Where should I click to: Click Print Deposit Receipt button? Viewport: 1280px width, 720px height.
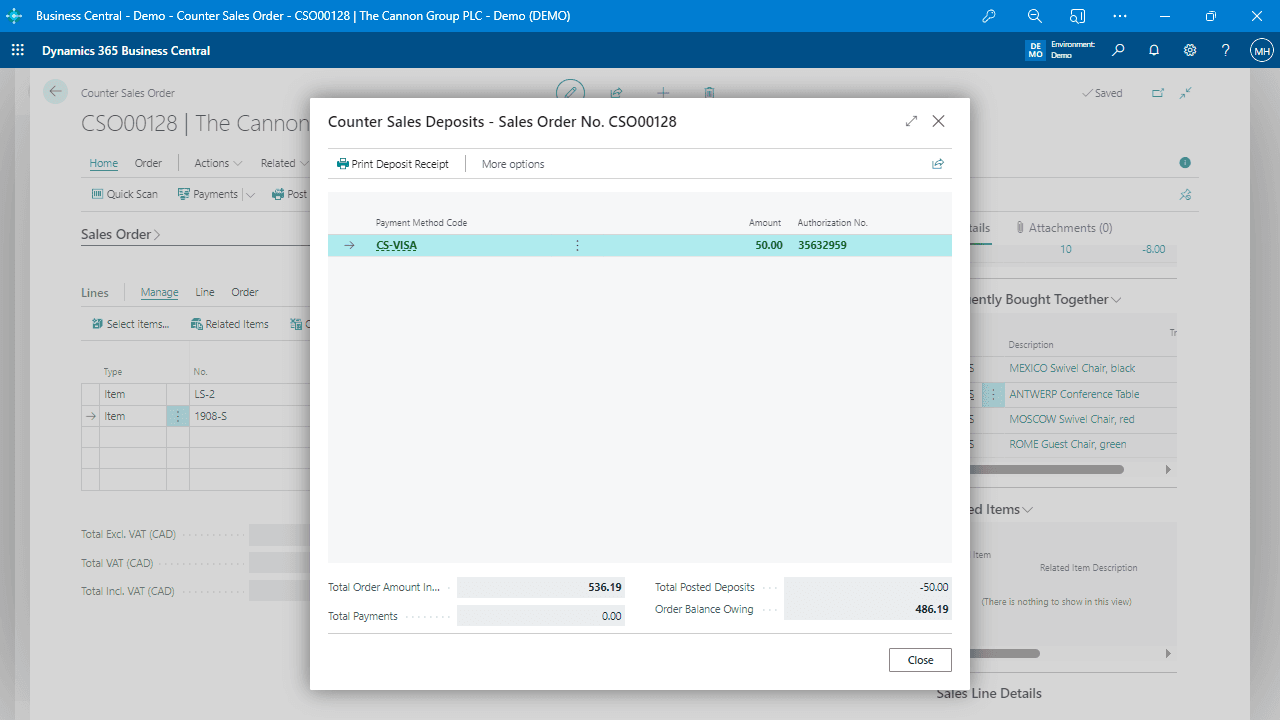(x=393, y=164)
